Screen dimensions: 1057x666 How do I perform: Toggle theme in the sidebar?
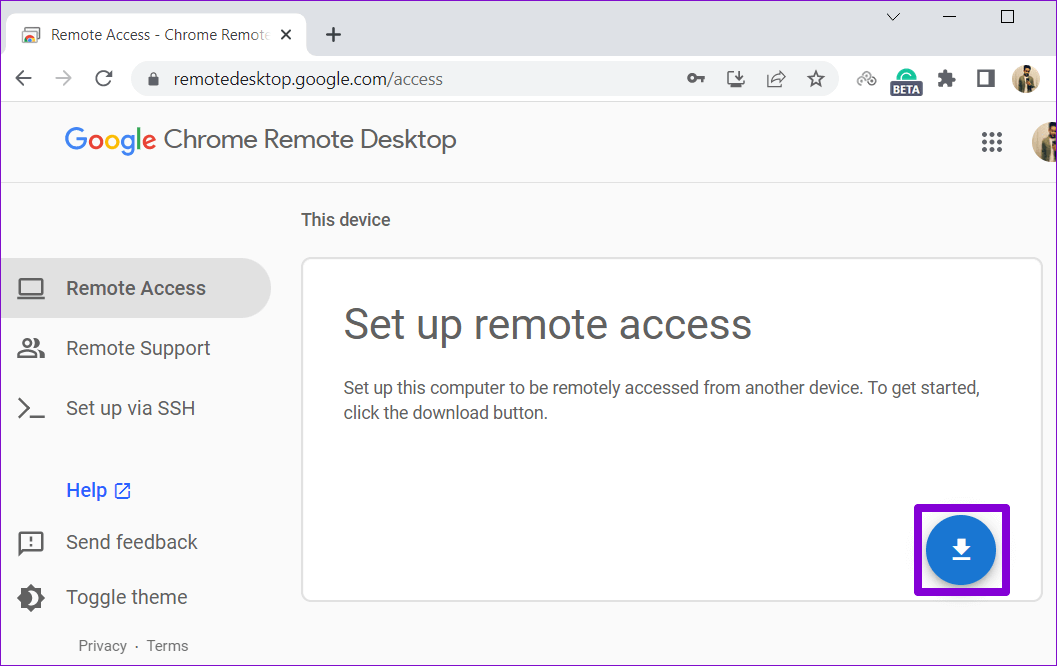pos(126,597)
